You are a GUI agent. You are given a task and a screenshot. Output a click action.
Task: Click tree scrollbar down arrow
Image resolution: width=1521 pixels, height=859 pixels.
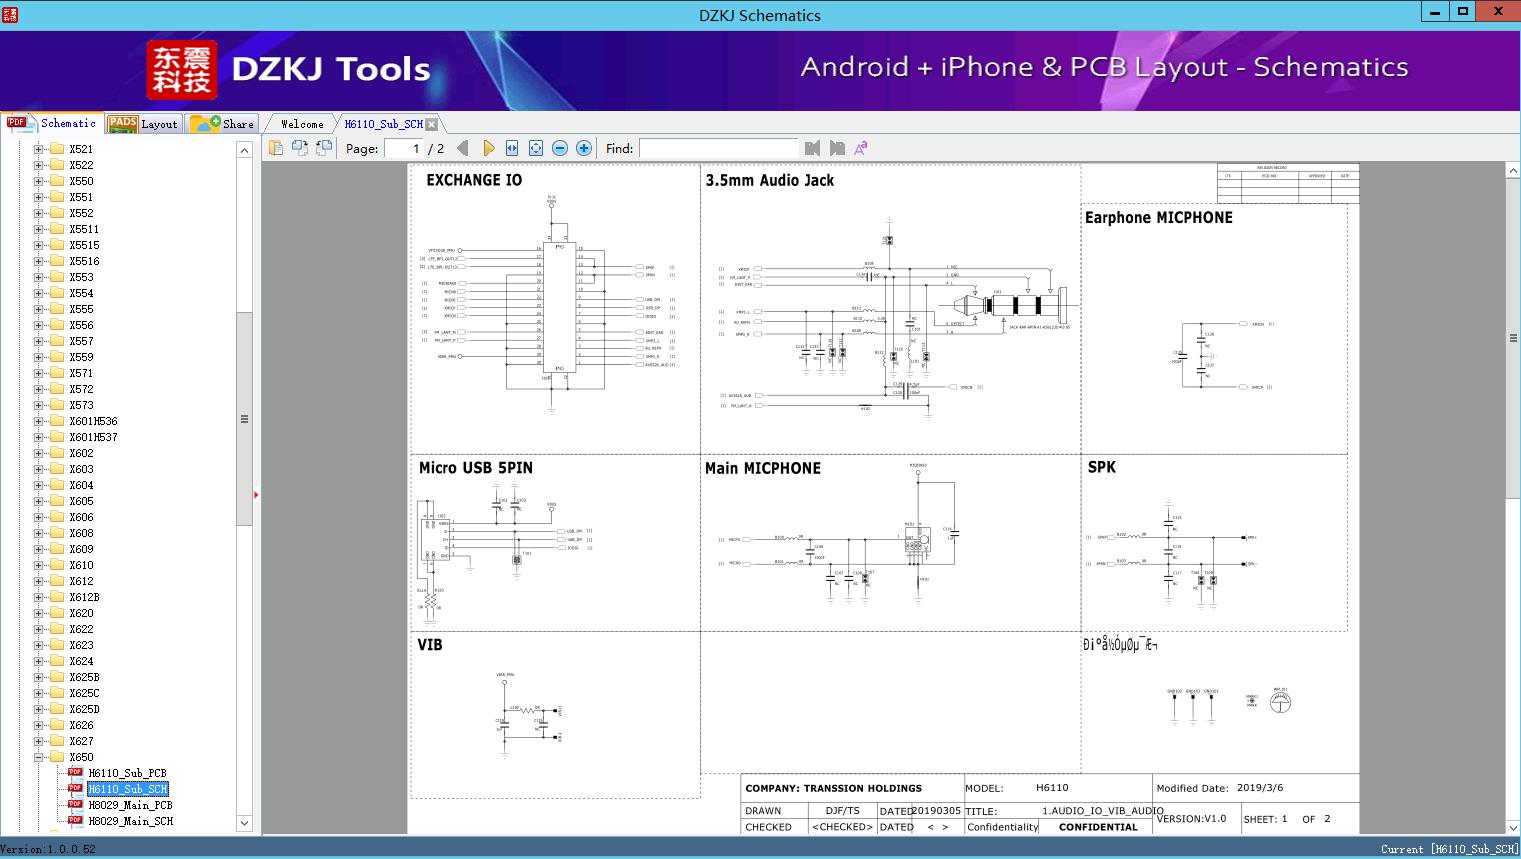pos(244,823)
